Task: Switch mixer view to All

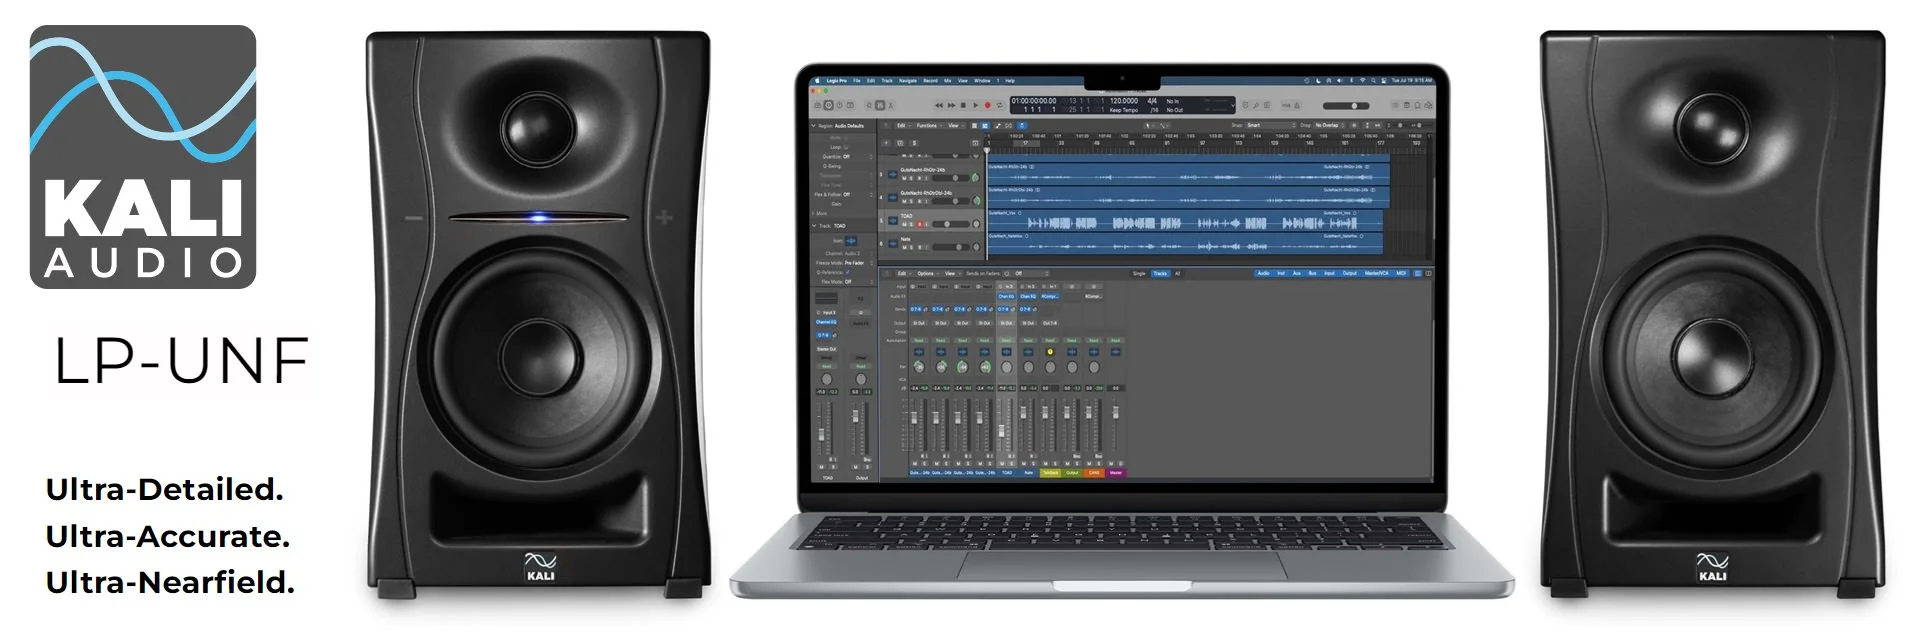Action: point(1177,273)
